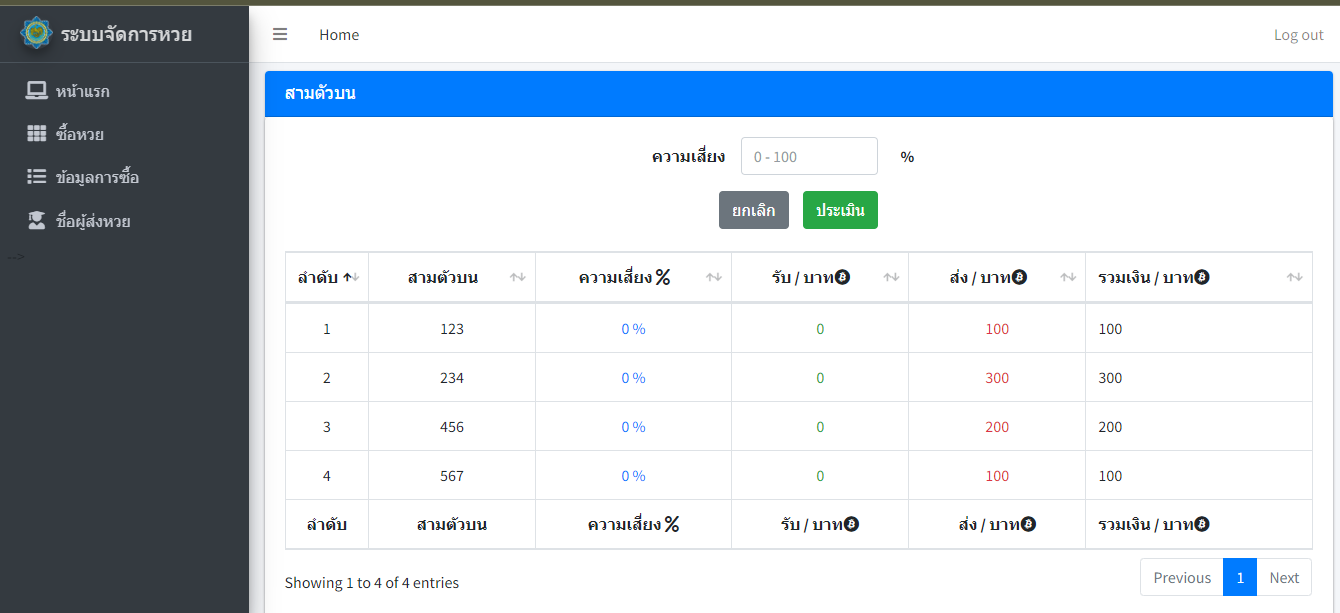Click Log out link
Screen dimensions: 1340x613
[1298, 35]
